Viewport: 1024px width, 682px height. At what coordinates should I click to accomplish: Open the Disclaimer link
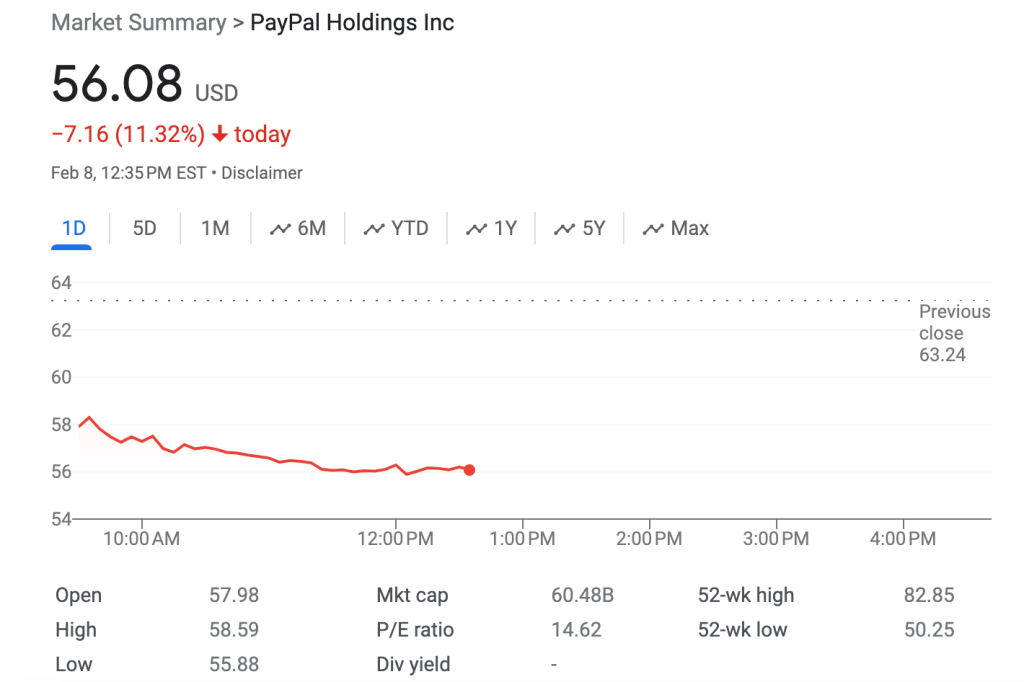pos(262,173)
